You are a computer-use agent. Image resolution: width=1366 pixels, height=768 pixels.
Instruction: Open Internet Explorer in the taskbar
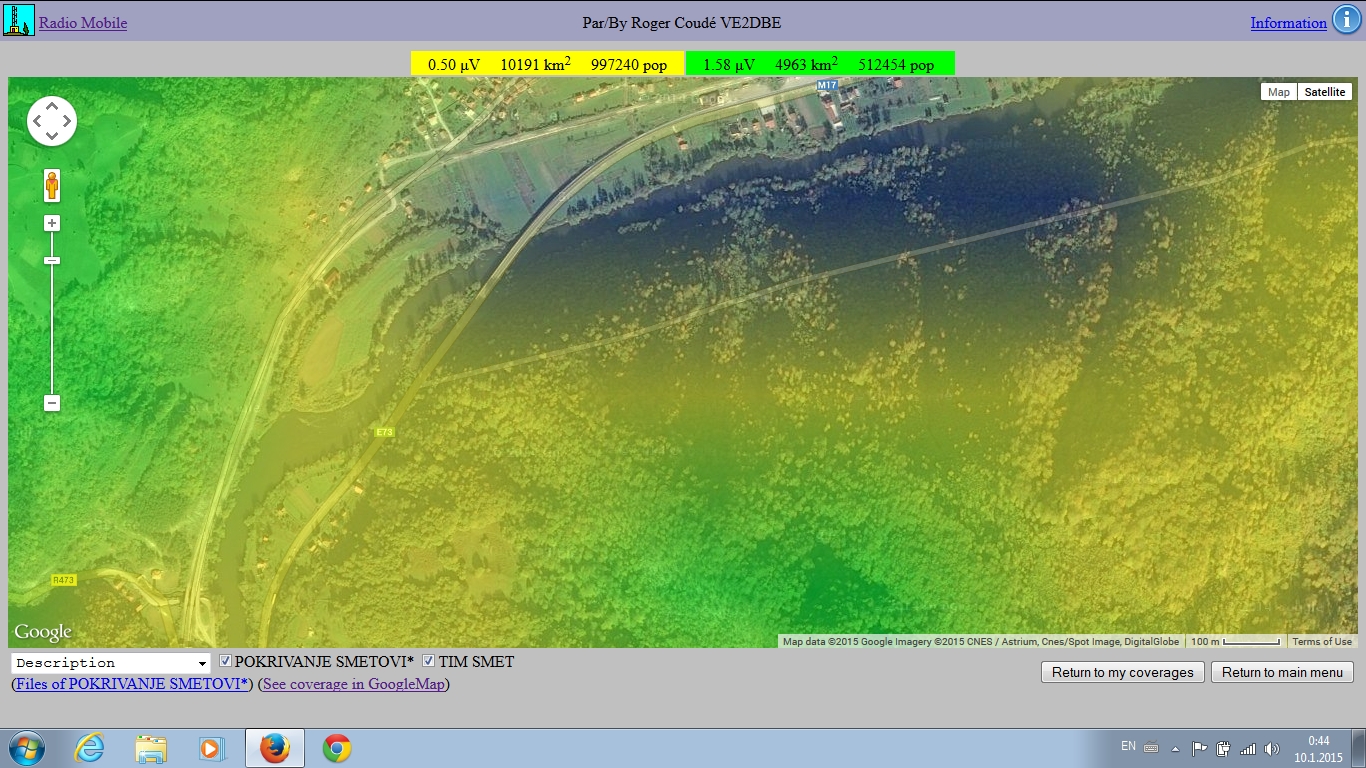90,748
